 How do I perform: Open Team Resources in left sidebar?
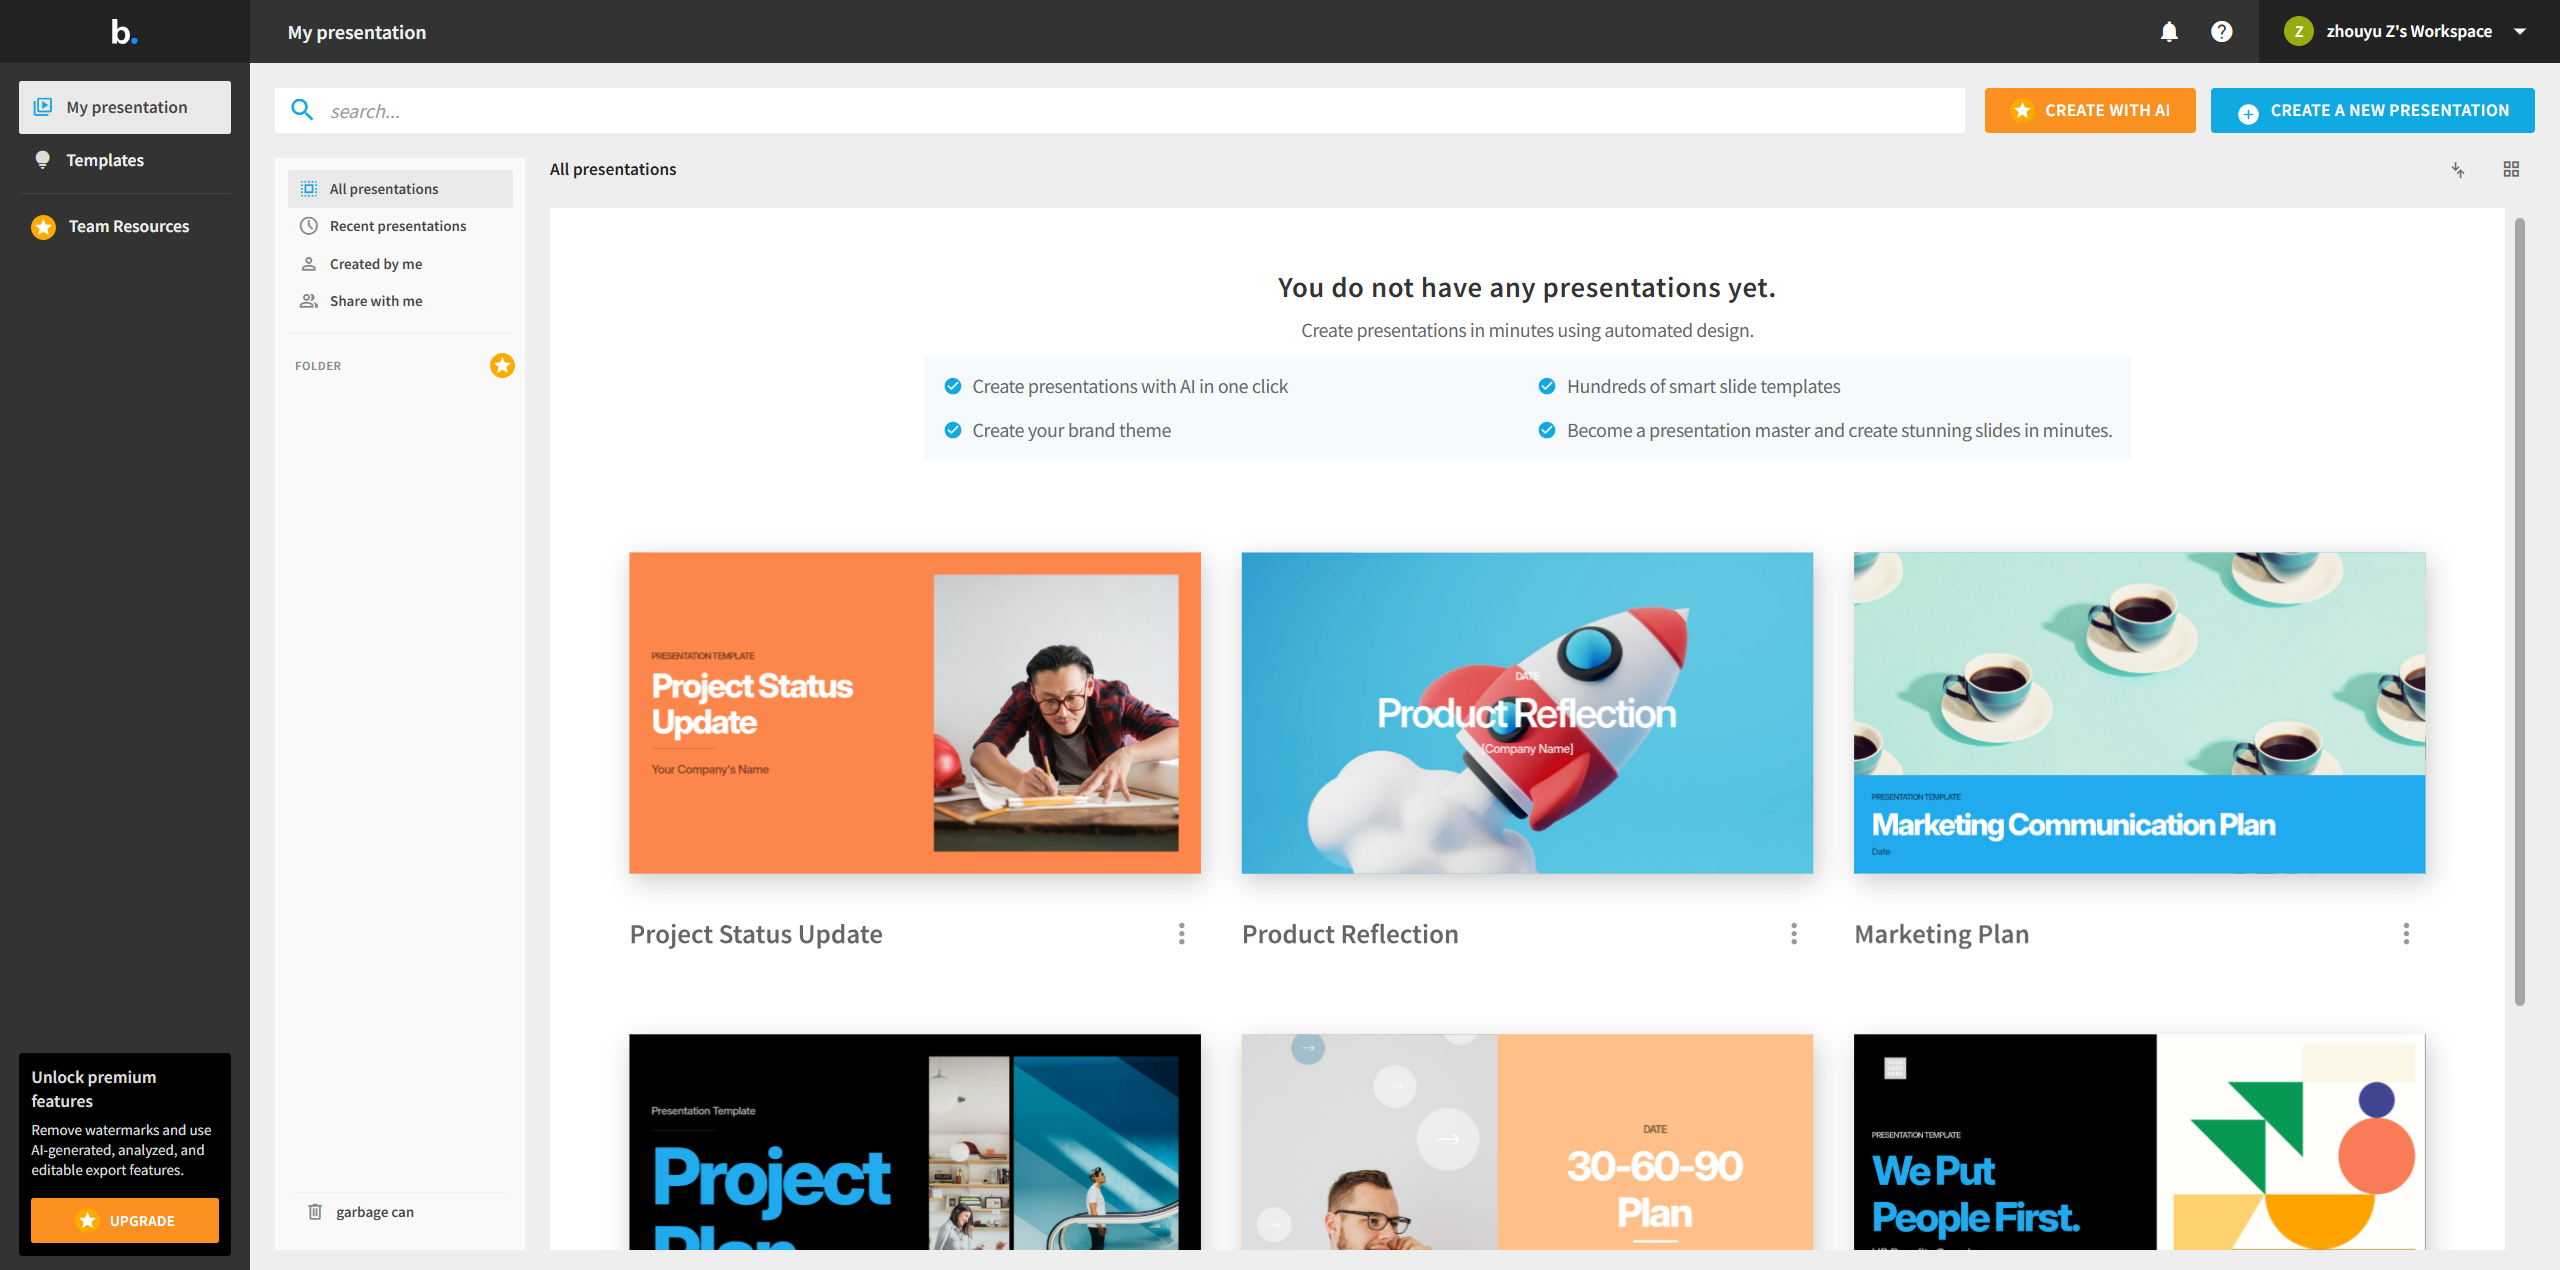(125, 227)
